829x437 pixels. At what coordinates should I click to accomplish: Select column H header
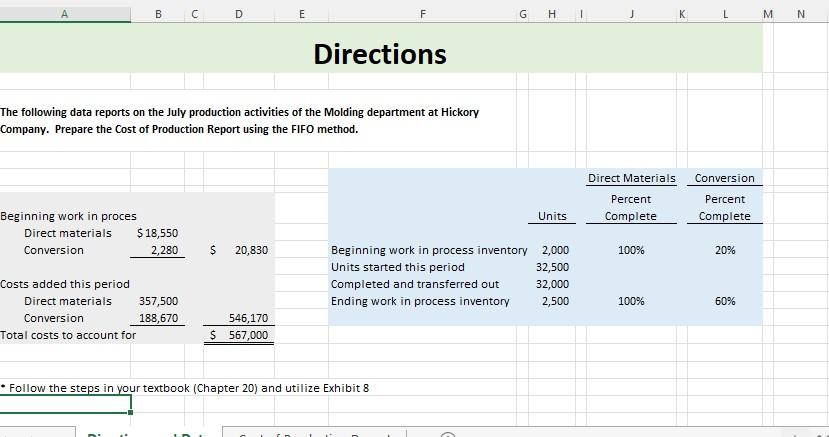tap(552, 15)
